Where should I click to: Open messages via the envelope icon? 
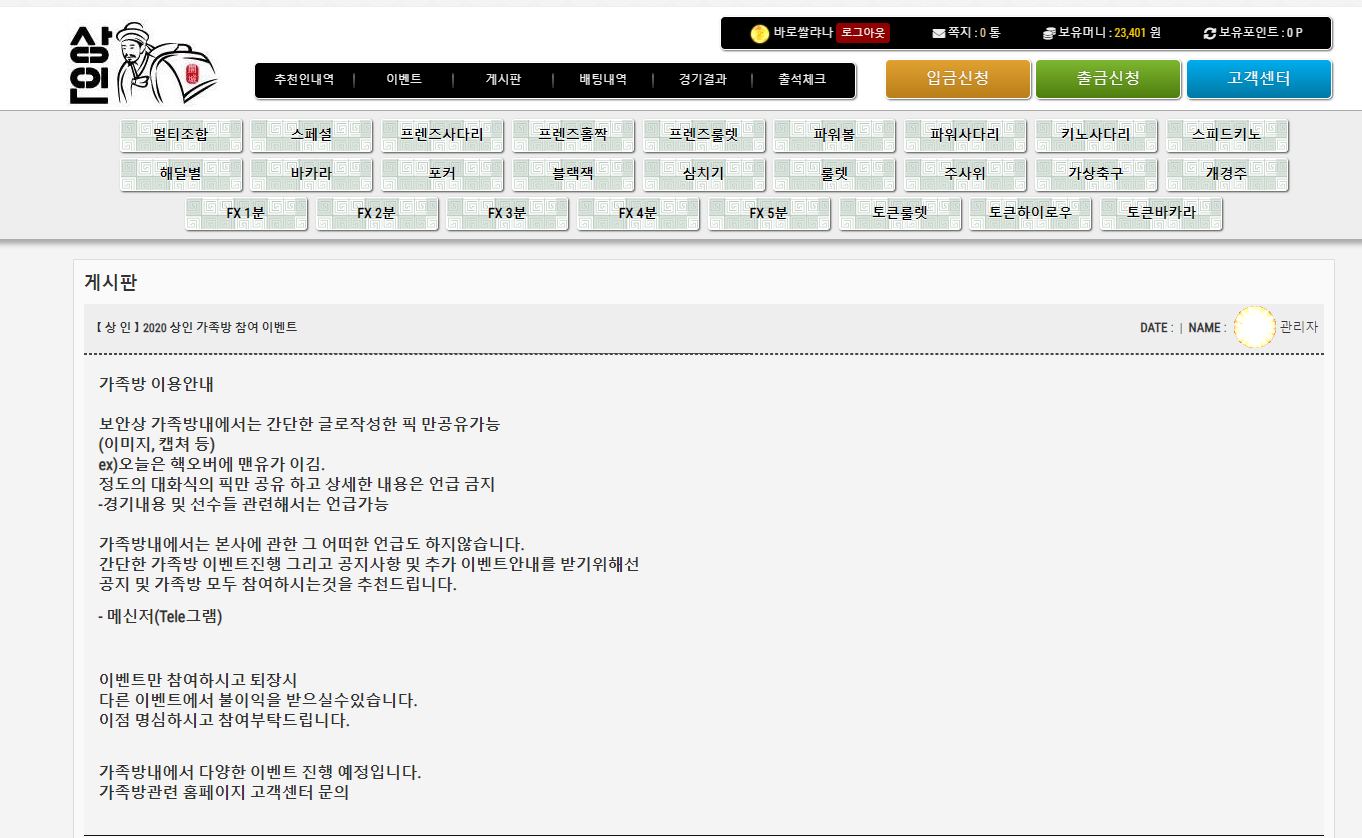(x=938, y=33)
